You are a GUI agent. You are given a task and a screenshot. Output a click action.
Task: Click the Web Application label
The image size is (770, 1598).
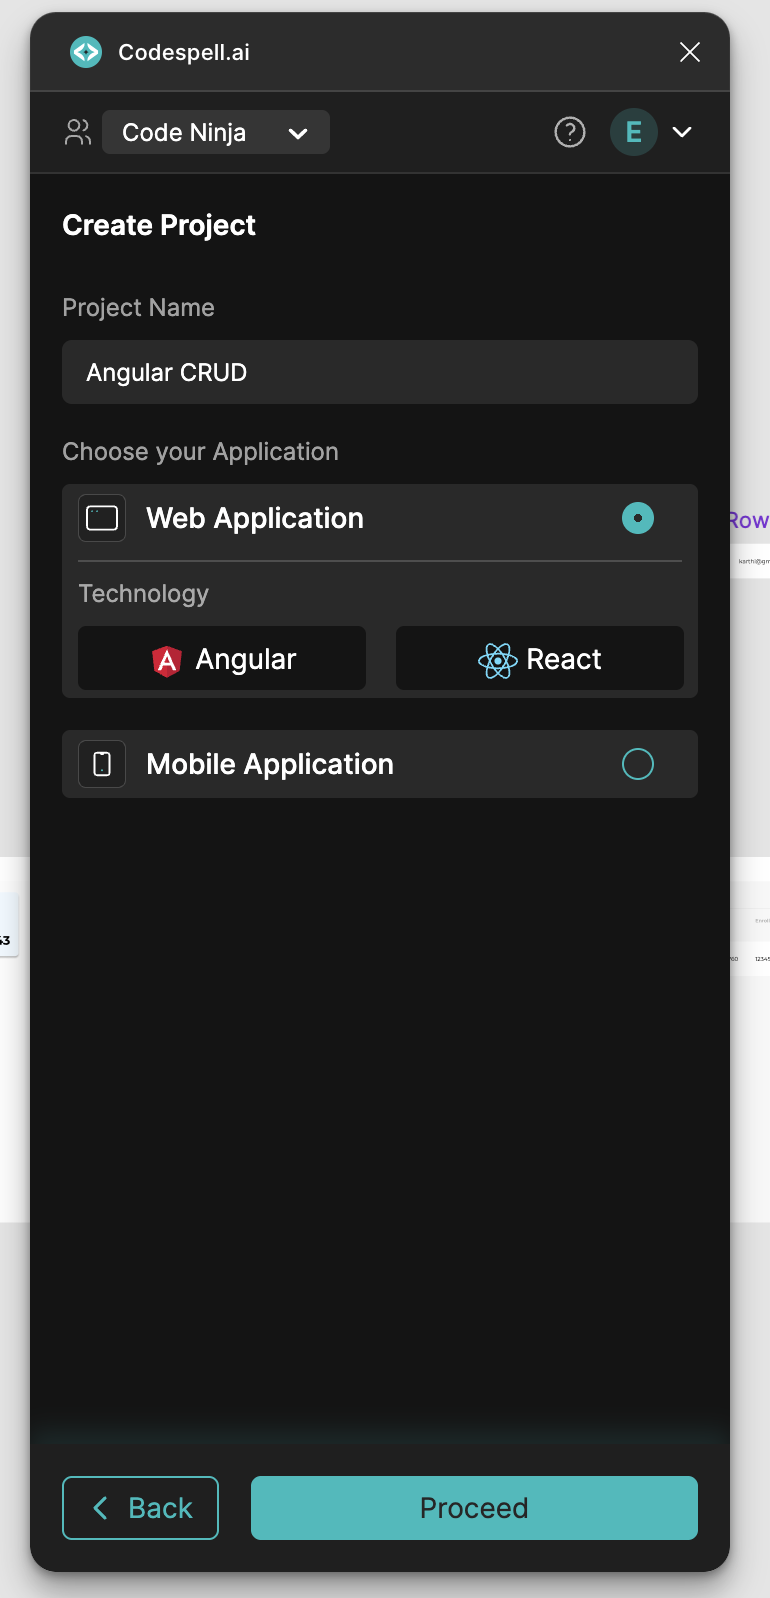tap(255, 518)
